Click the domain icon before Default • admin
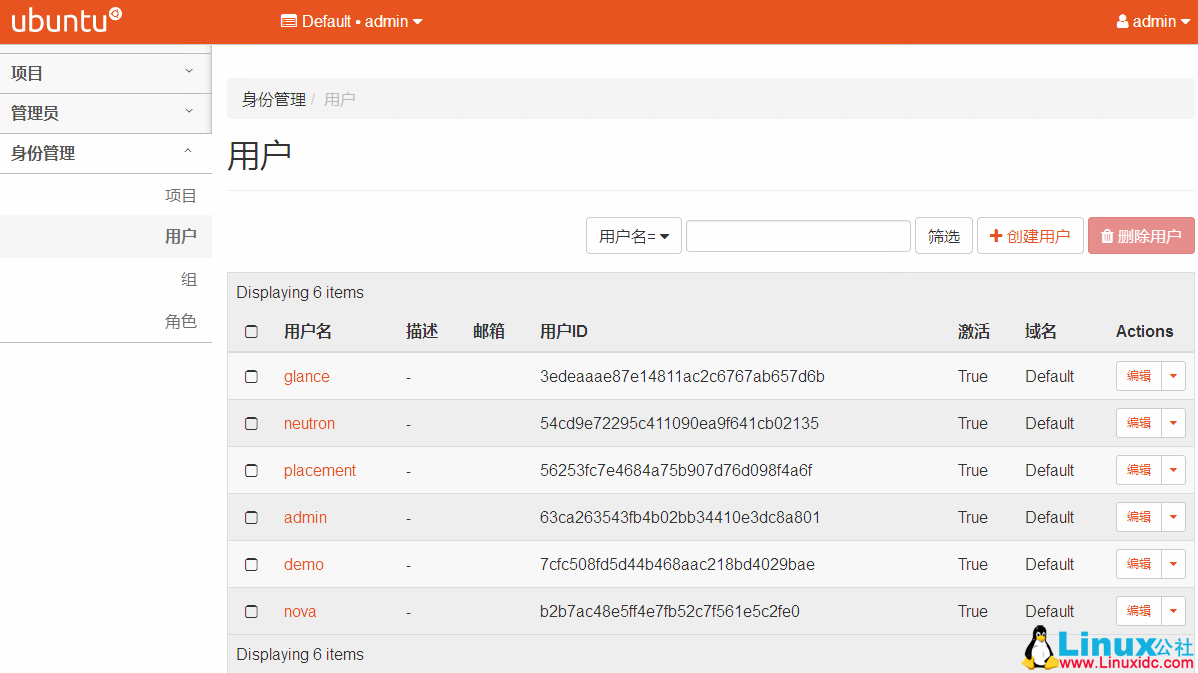The image size is (1198, 673). 287,20
